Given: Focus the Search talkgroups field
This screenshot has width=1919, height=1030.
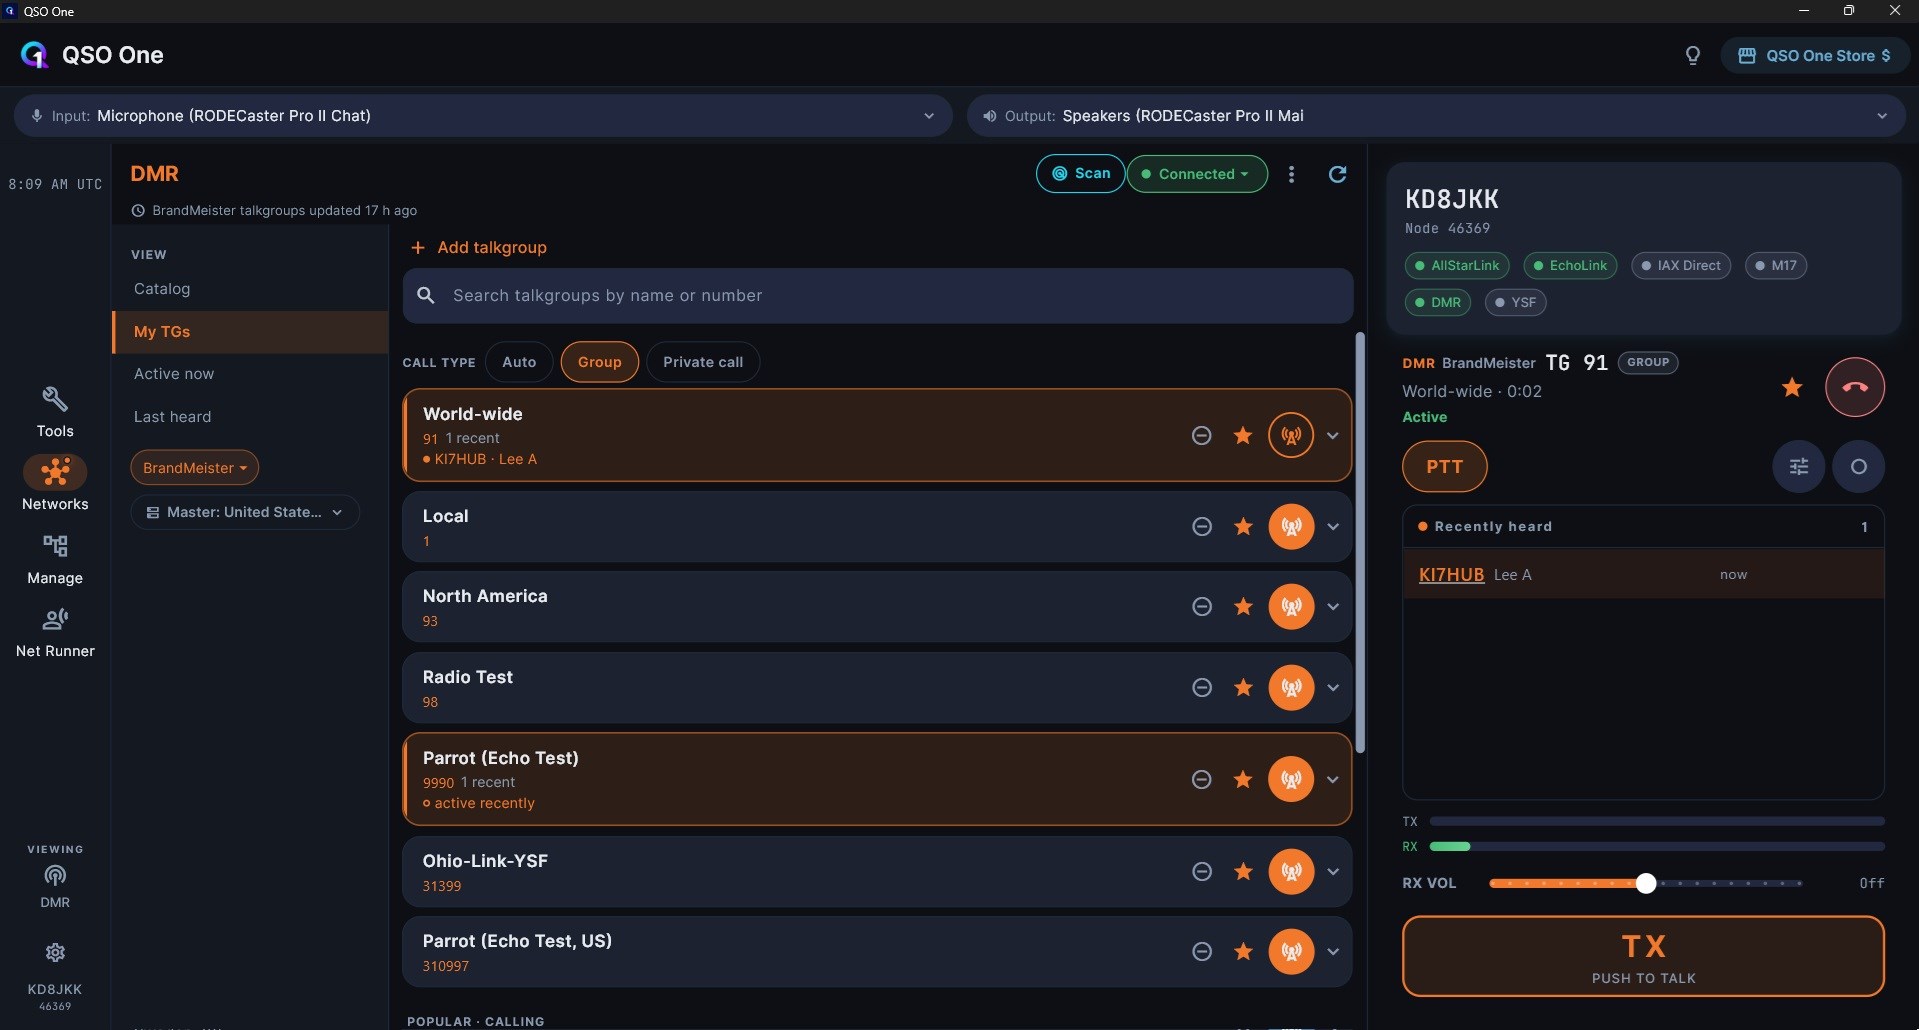Looking at the screenshot, I should tap(878, 296).
